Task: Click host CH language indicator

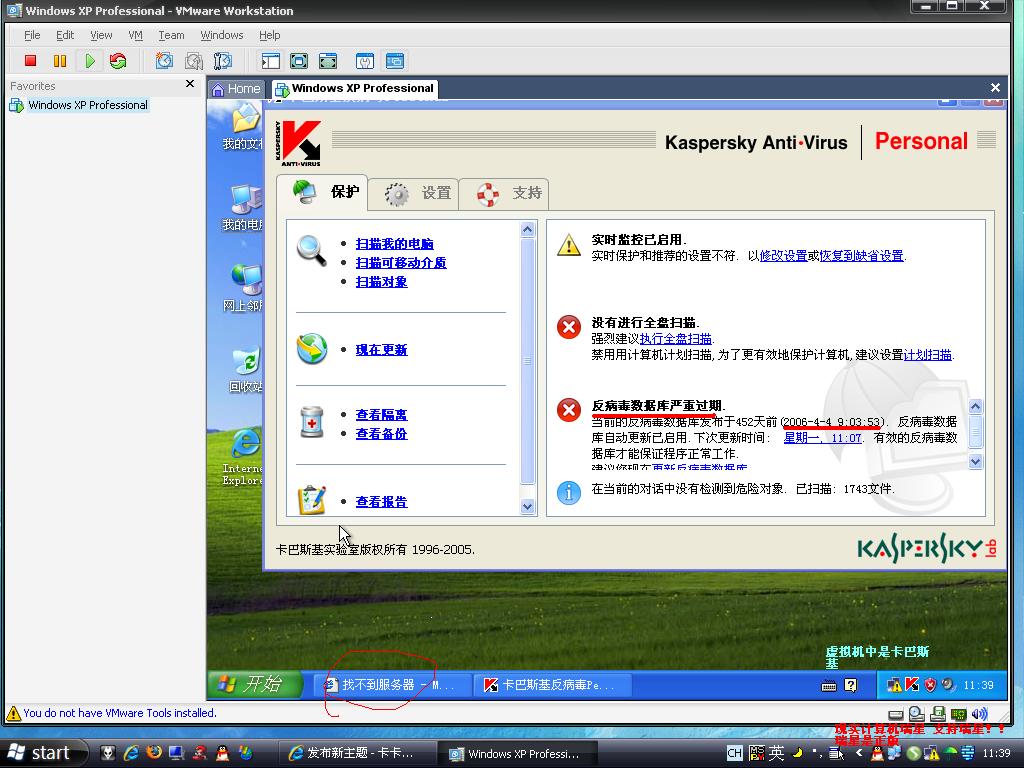Action: (x=734, y=753)
